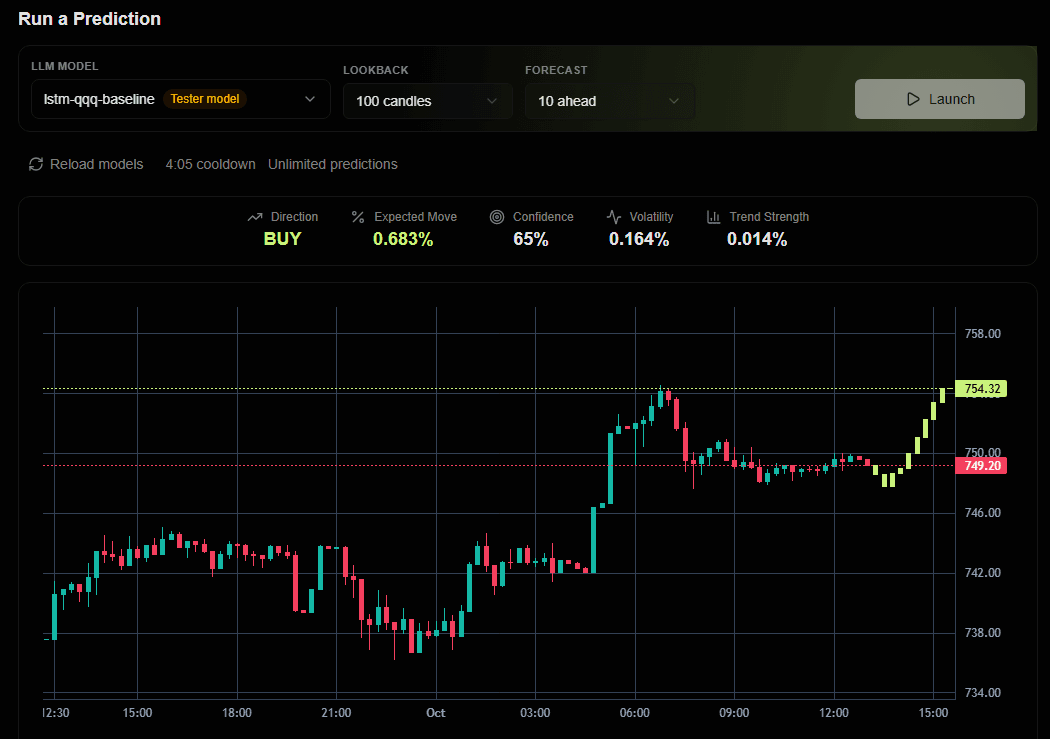Click the BUY direction value
Image resolution: width=1050 pixels, height=739 pixels.
283,239
